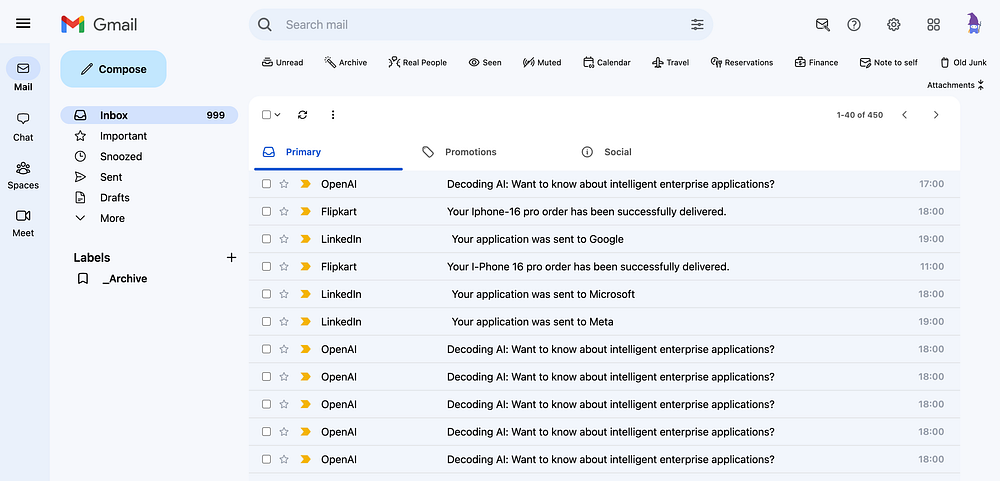The height and width of the screenshot is (481, 1000).
Task: Tick the checkbox for LinkedIn Microsoft email
Action: coord(267,294)
